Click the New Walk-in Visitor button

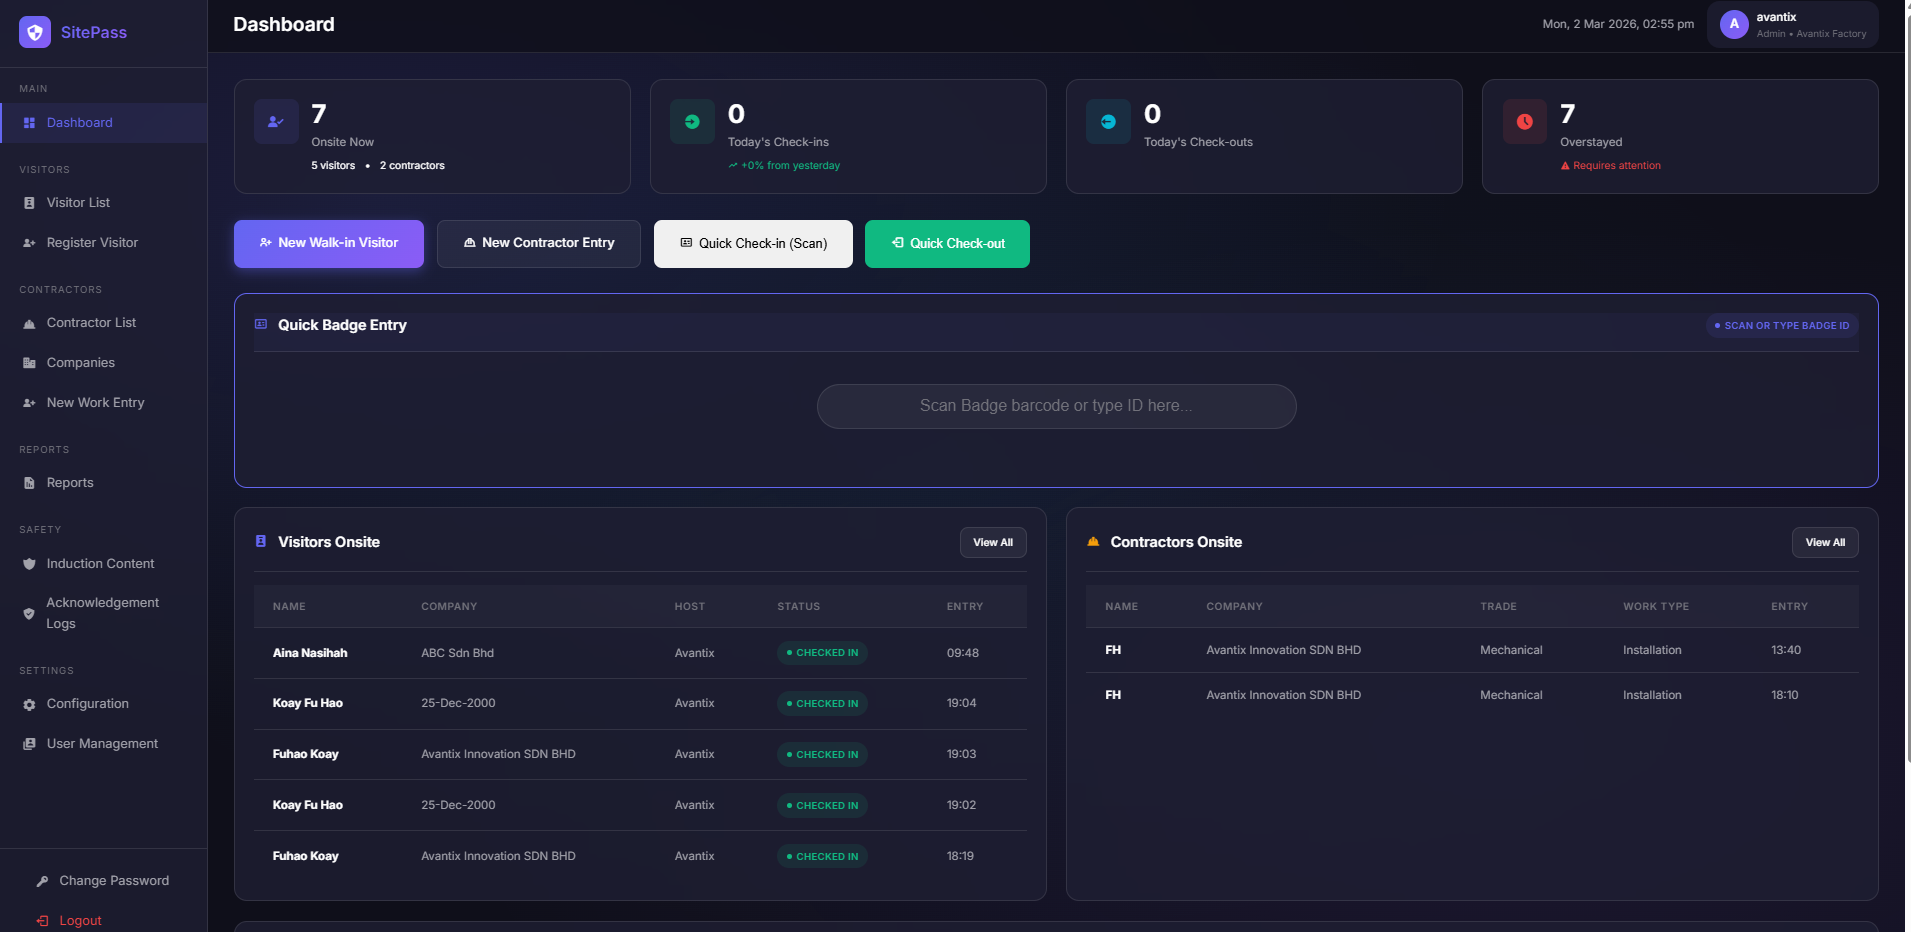[328, 243]
